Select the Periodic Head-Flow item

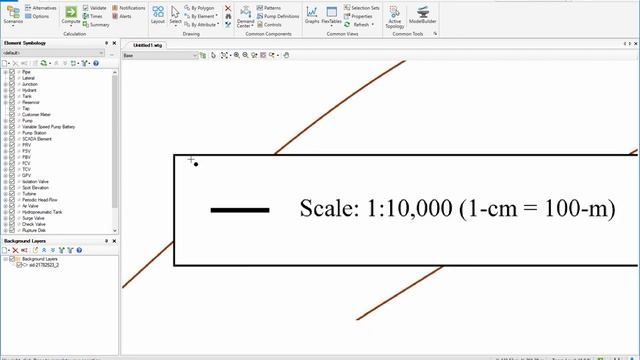tap(40, 200)
